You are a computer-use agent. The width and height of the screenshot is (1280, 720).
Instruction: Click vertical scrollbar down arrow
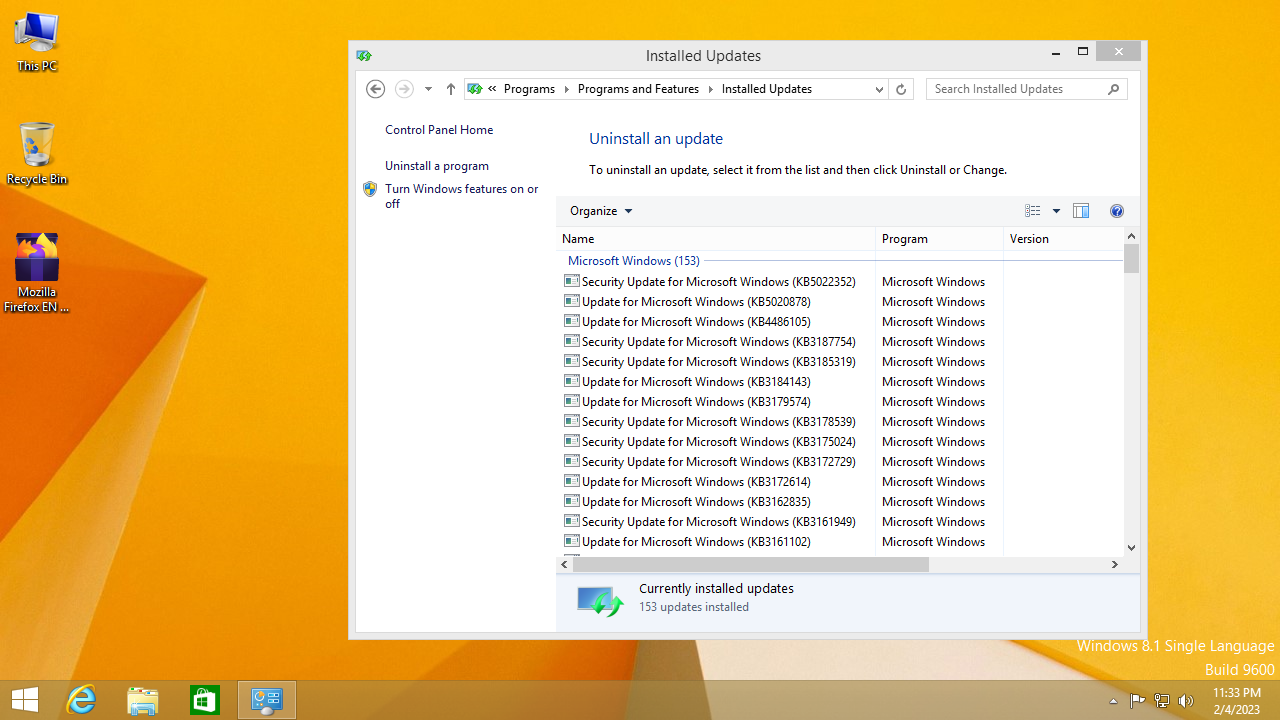[x=1131, y=547]
